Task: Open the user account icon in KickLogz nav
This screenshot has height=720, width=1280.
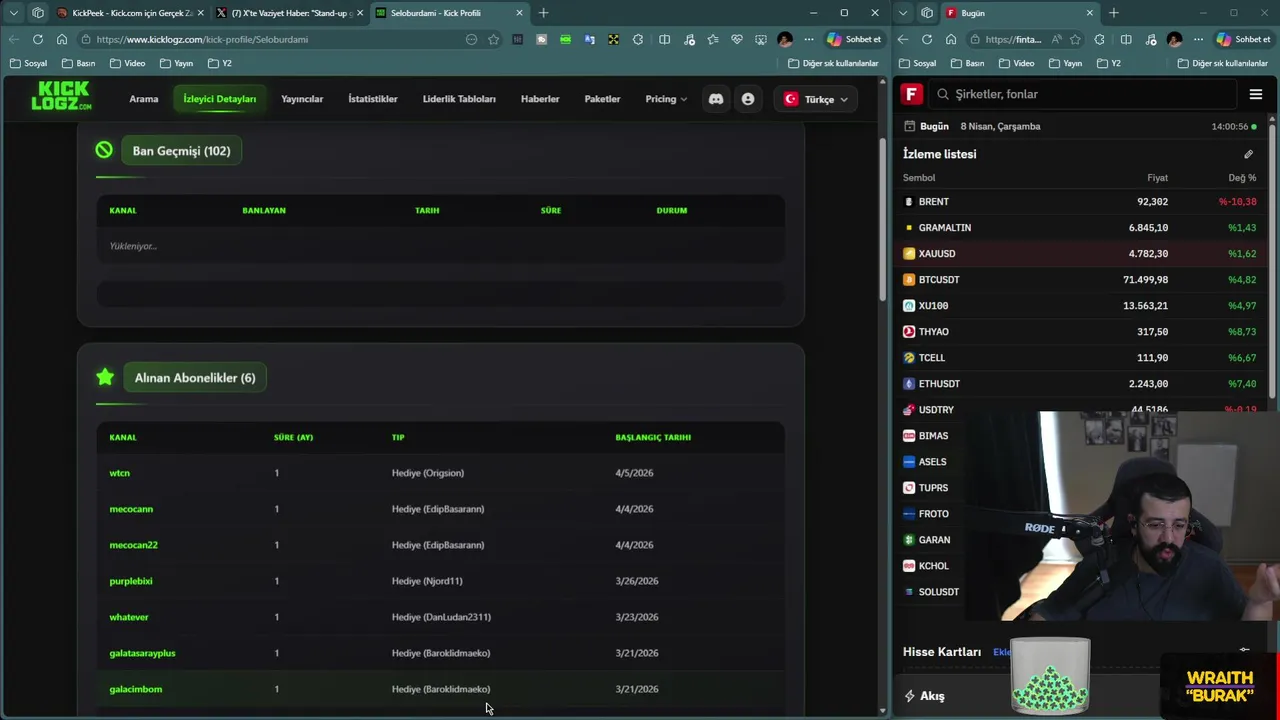Action: click(748, 99)
